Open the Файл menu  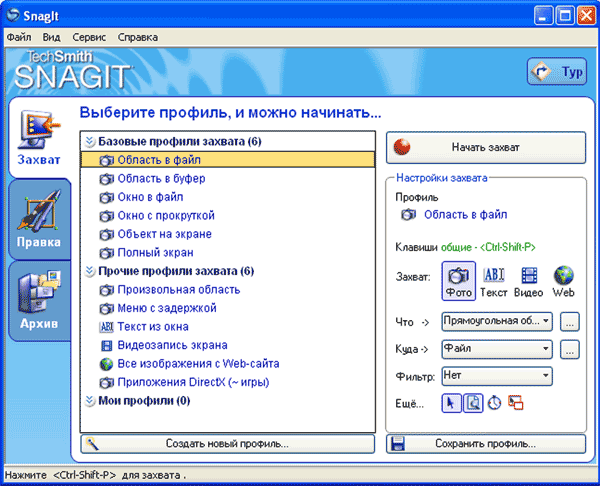pos(19,37)
